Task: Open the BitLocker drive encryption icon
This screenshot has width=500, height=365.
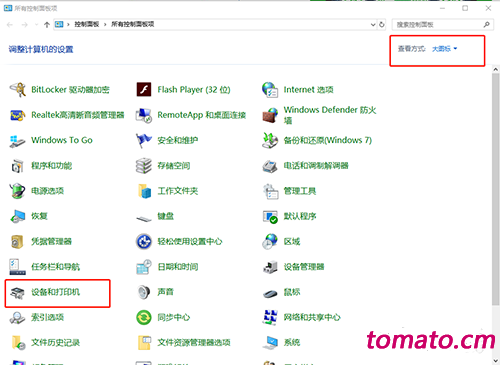Action: coord(17,90)
